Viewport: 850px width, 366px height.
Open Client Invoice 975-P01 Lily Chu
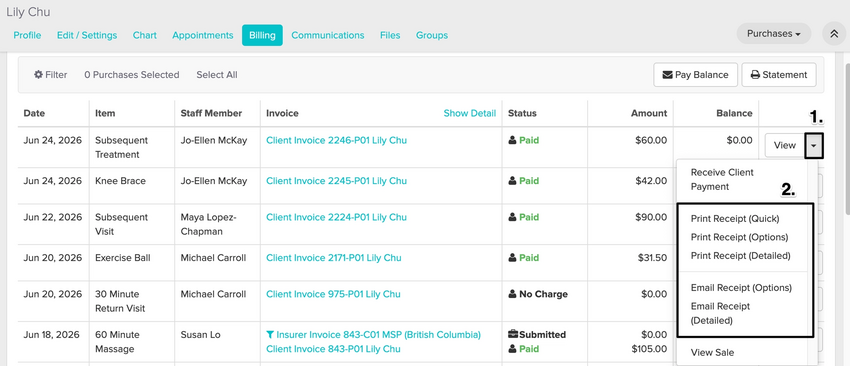coord(333,294)
